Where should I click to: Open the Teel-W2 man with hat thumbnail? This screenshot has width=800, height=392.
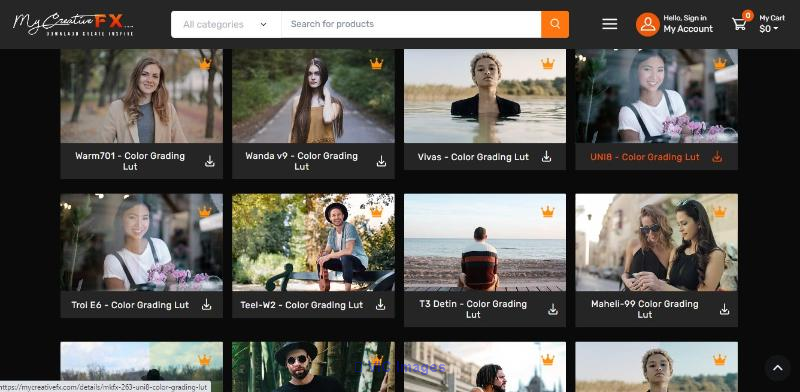pyautogui.click(x=313, y=242)
